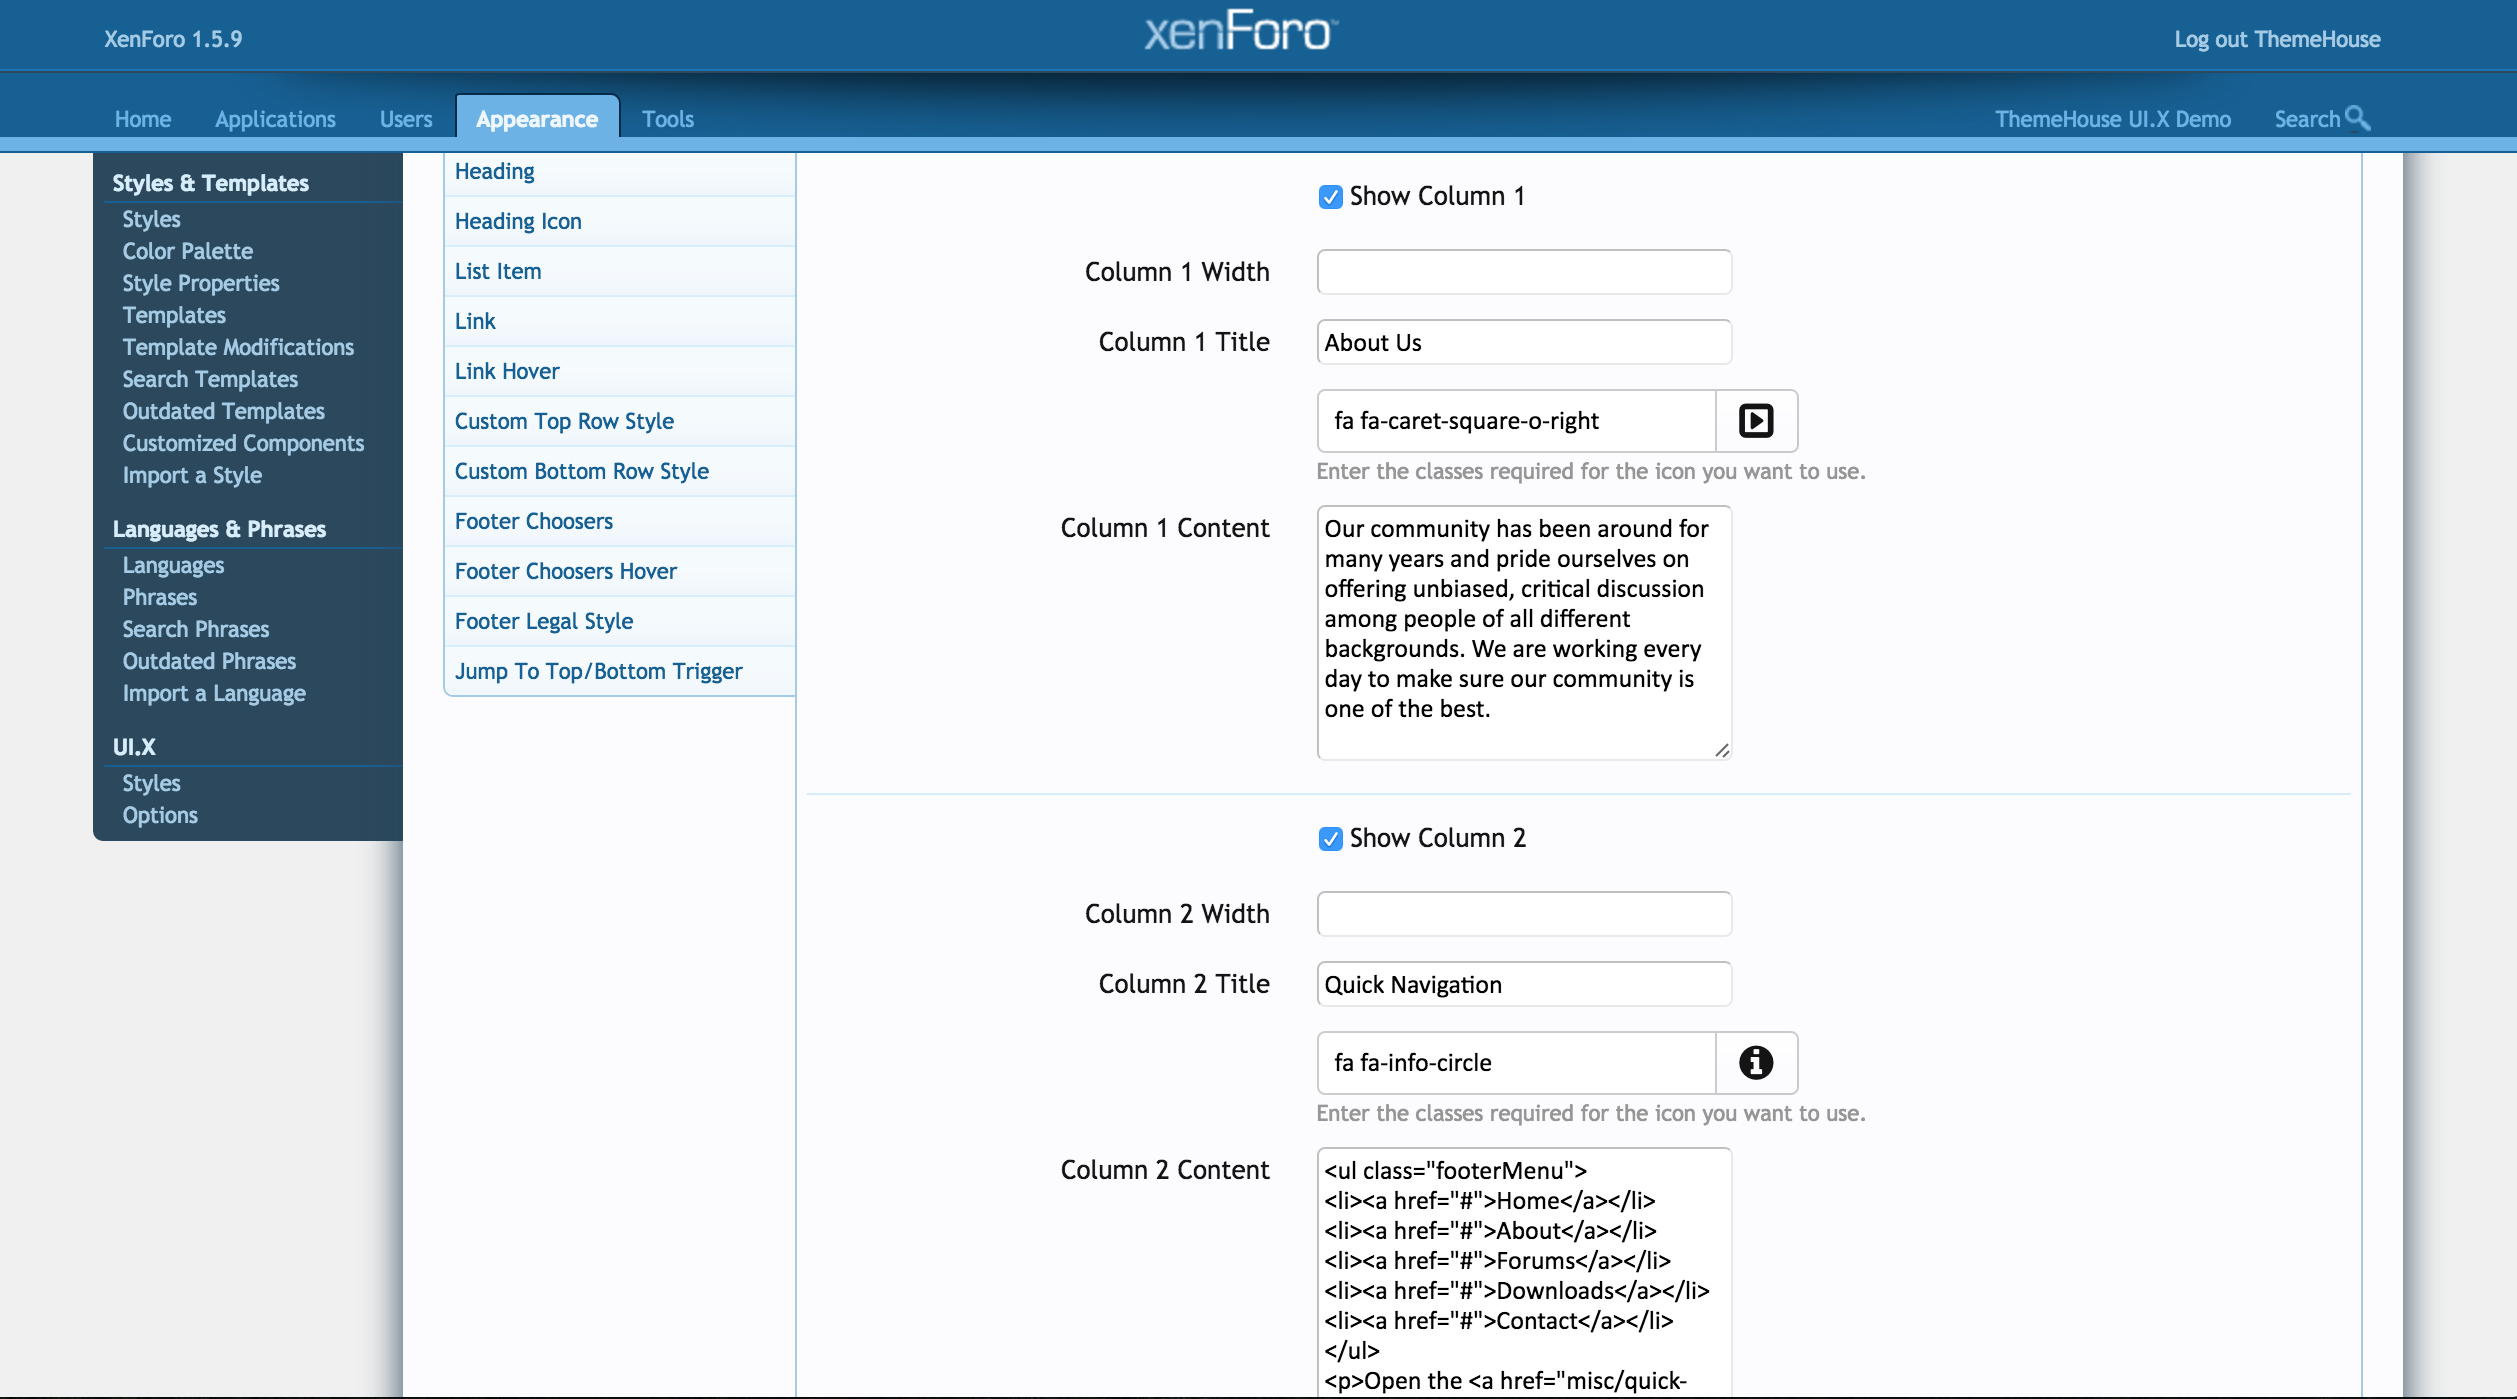Select Link Hover section
The height and width of the screenshot is (1399, 2517).
620,372
